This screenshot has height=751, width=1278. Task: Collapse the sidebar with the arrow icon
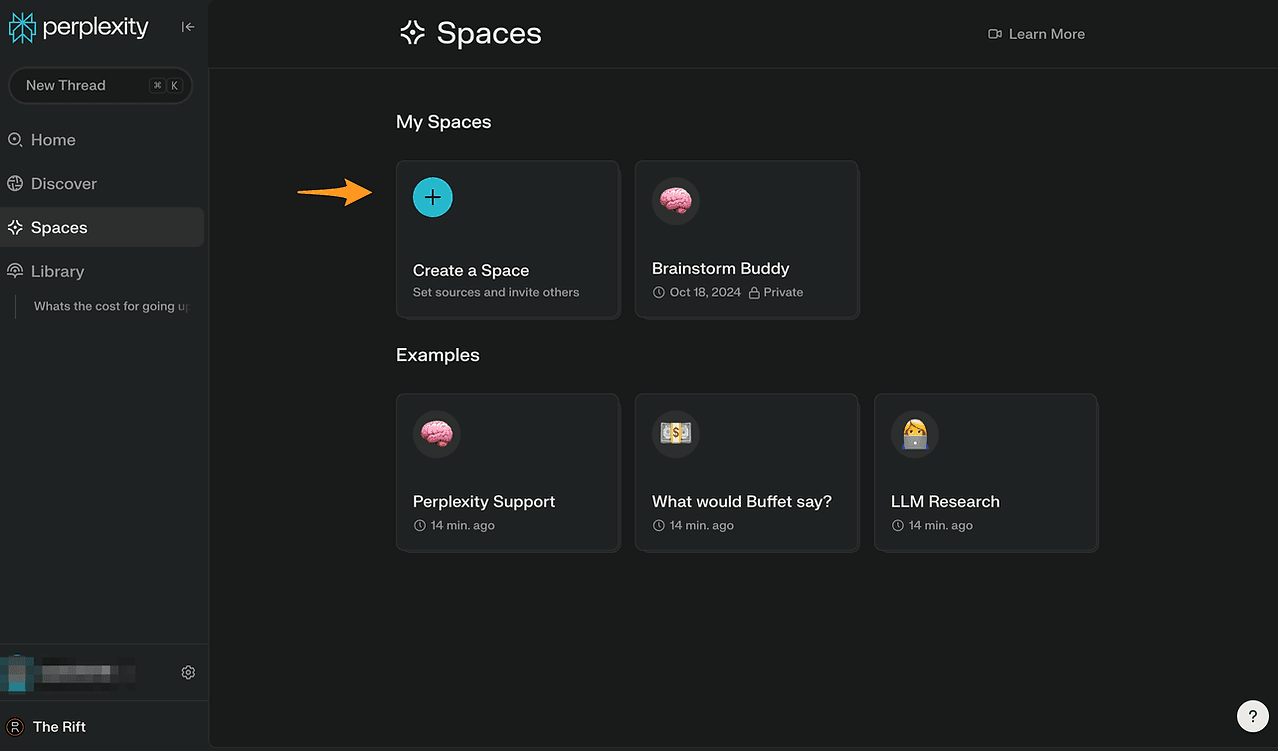pos(188,27)
